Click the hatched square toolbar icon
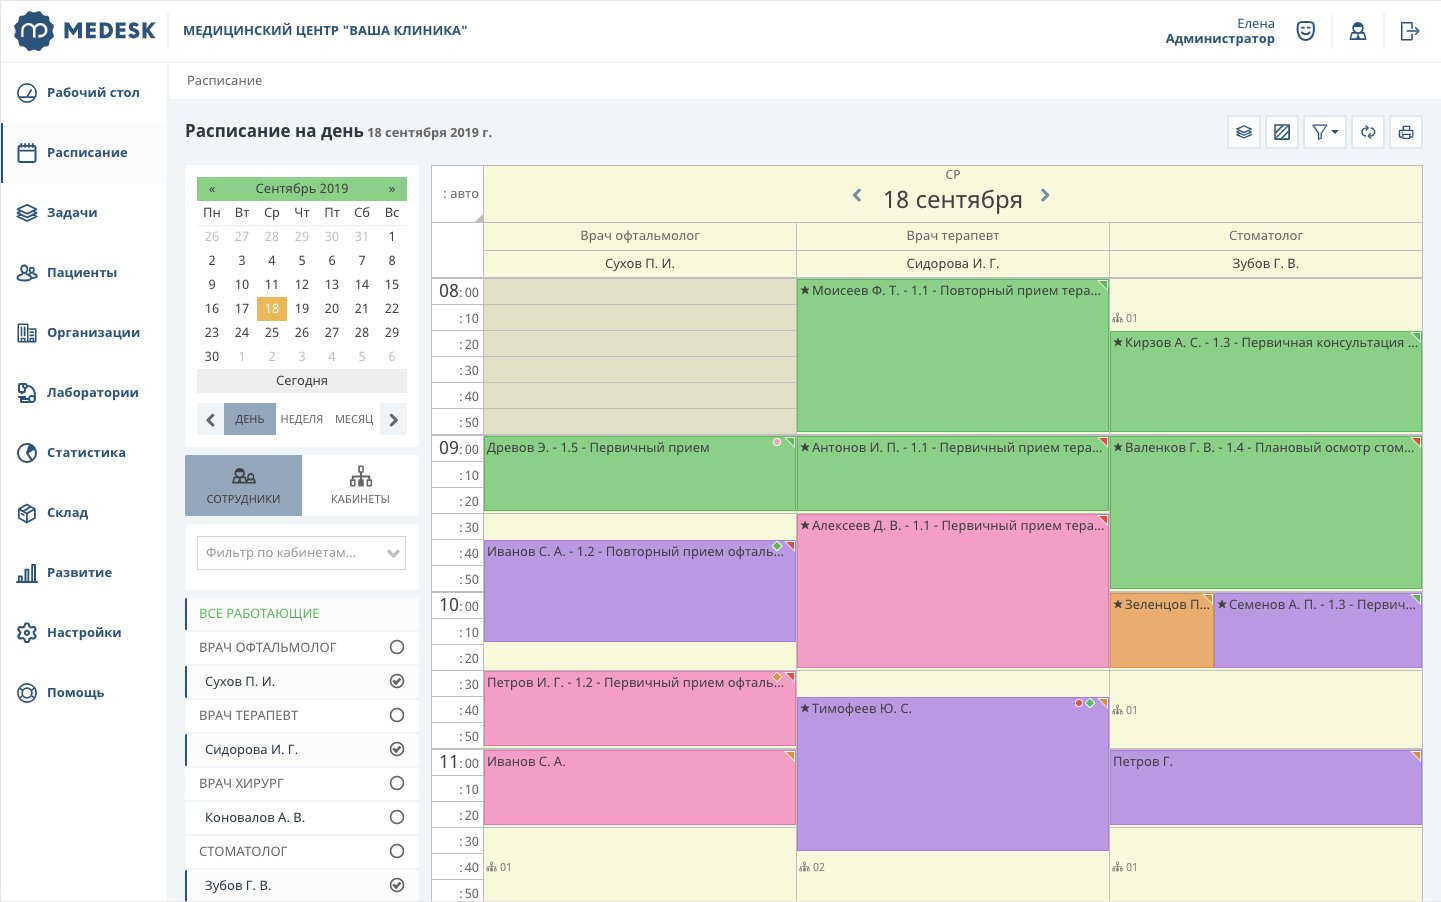 coord(1282,132)
